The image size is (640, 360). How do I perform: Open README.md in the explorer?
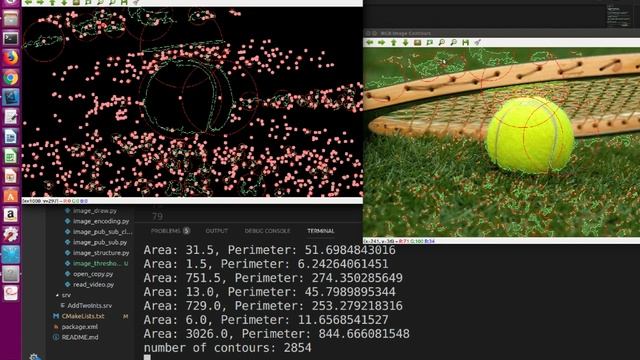(80, 338)
